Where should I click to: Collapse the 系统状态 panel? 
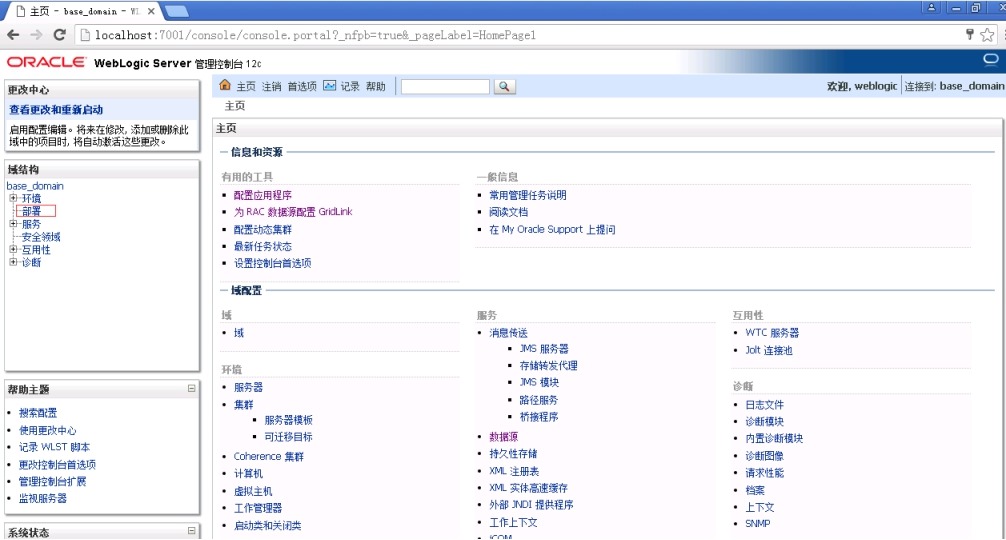[x=191, y=531]
